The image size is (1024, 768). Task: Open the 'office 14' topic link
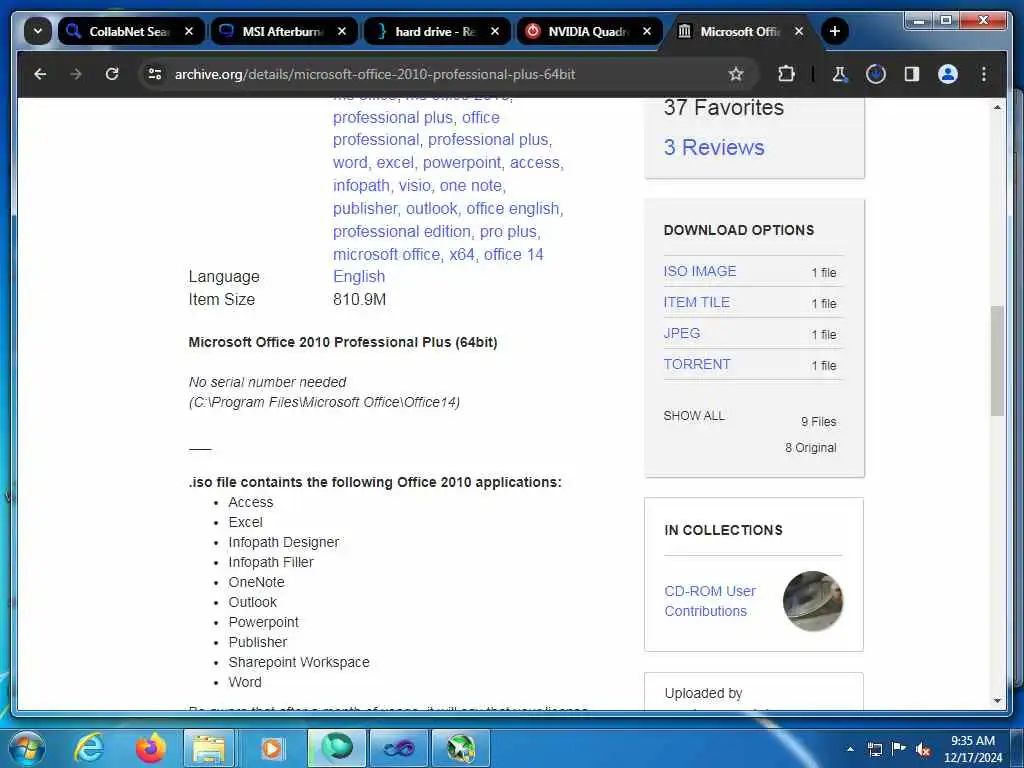point(513,254)
